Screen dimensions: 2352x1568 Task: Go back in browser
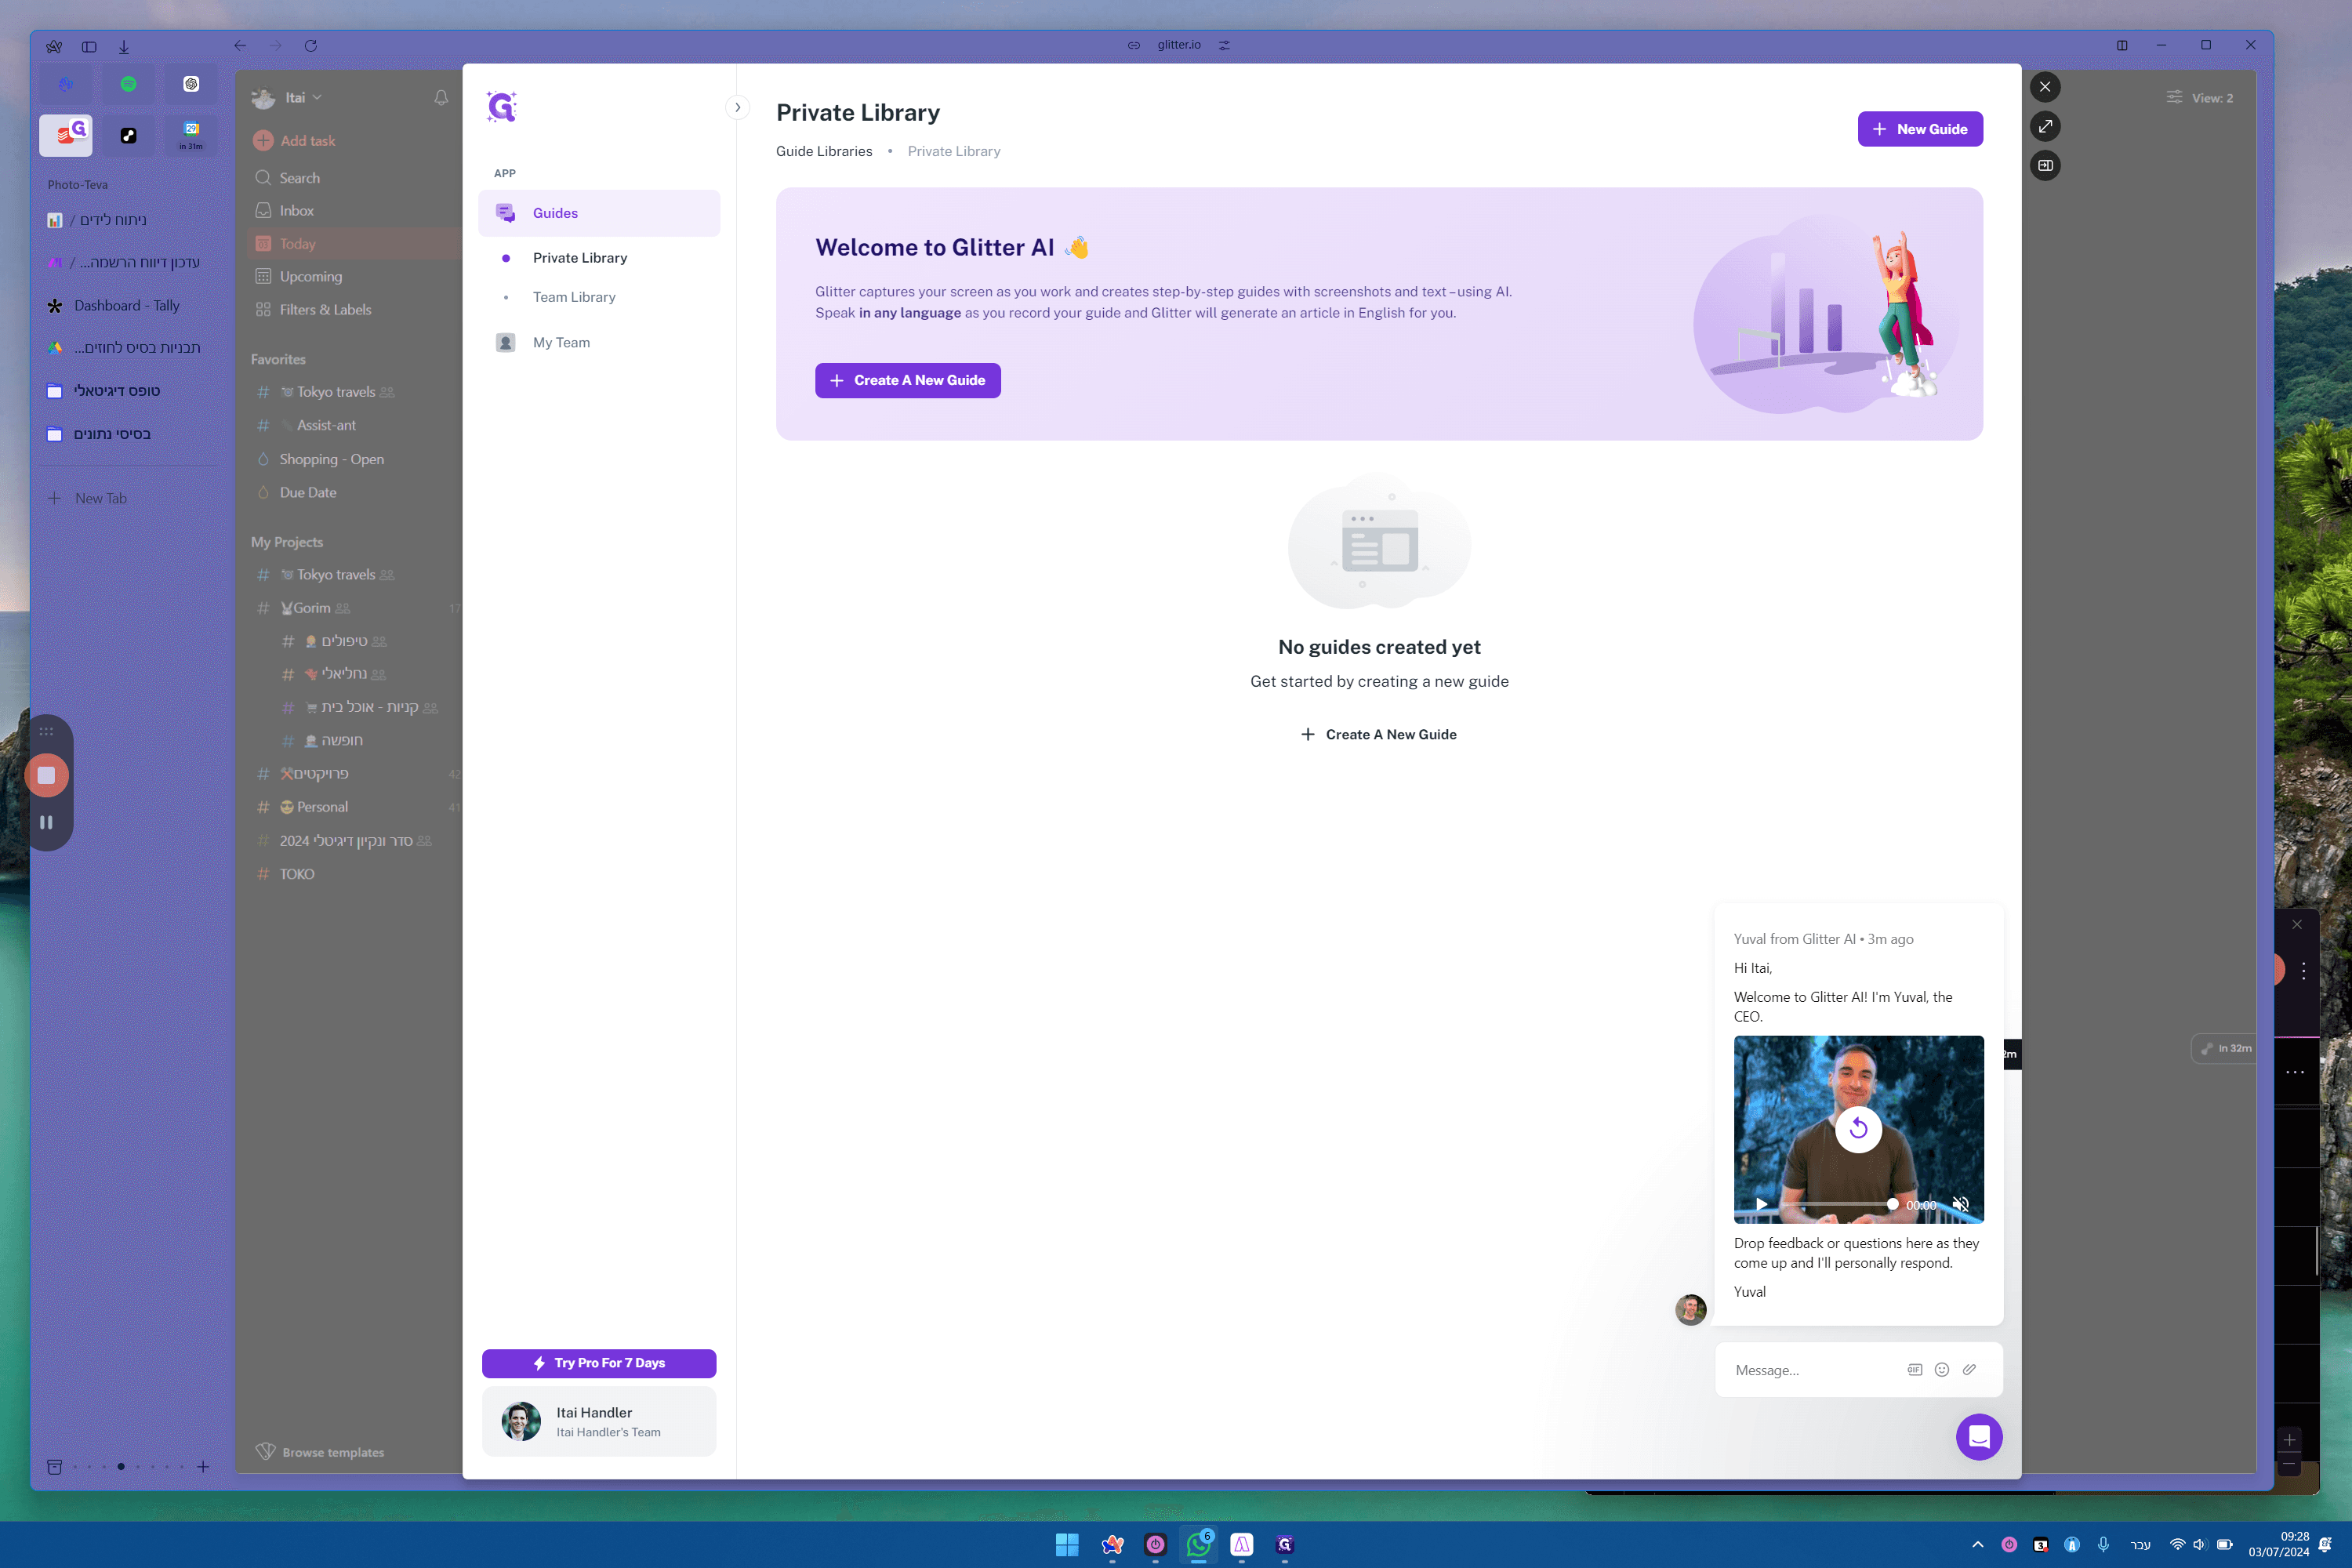[240, 46]
